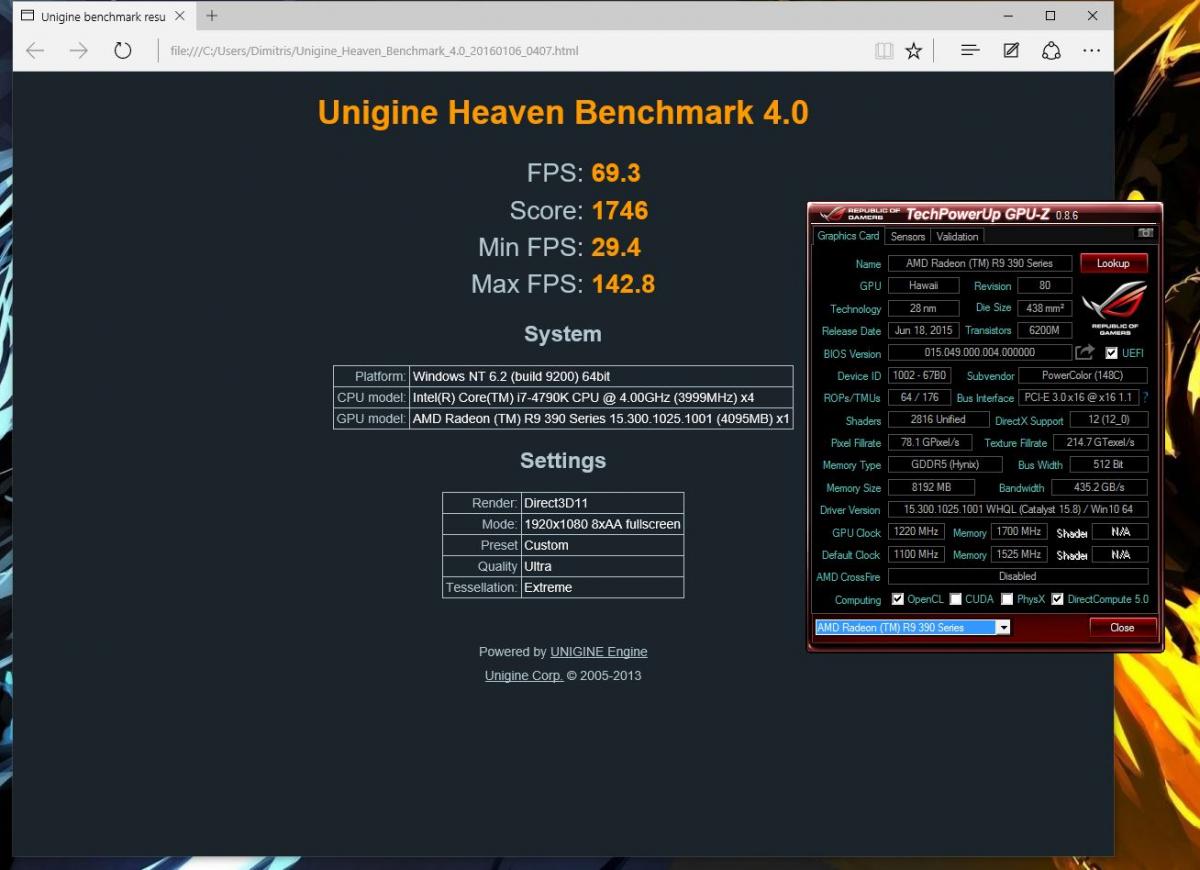Open Edge More actions ellipsis menu
This screenshot has width=1200, height=870.
click(1091, 51)
